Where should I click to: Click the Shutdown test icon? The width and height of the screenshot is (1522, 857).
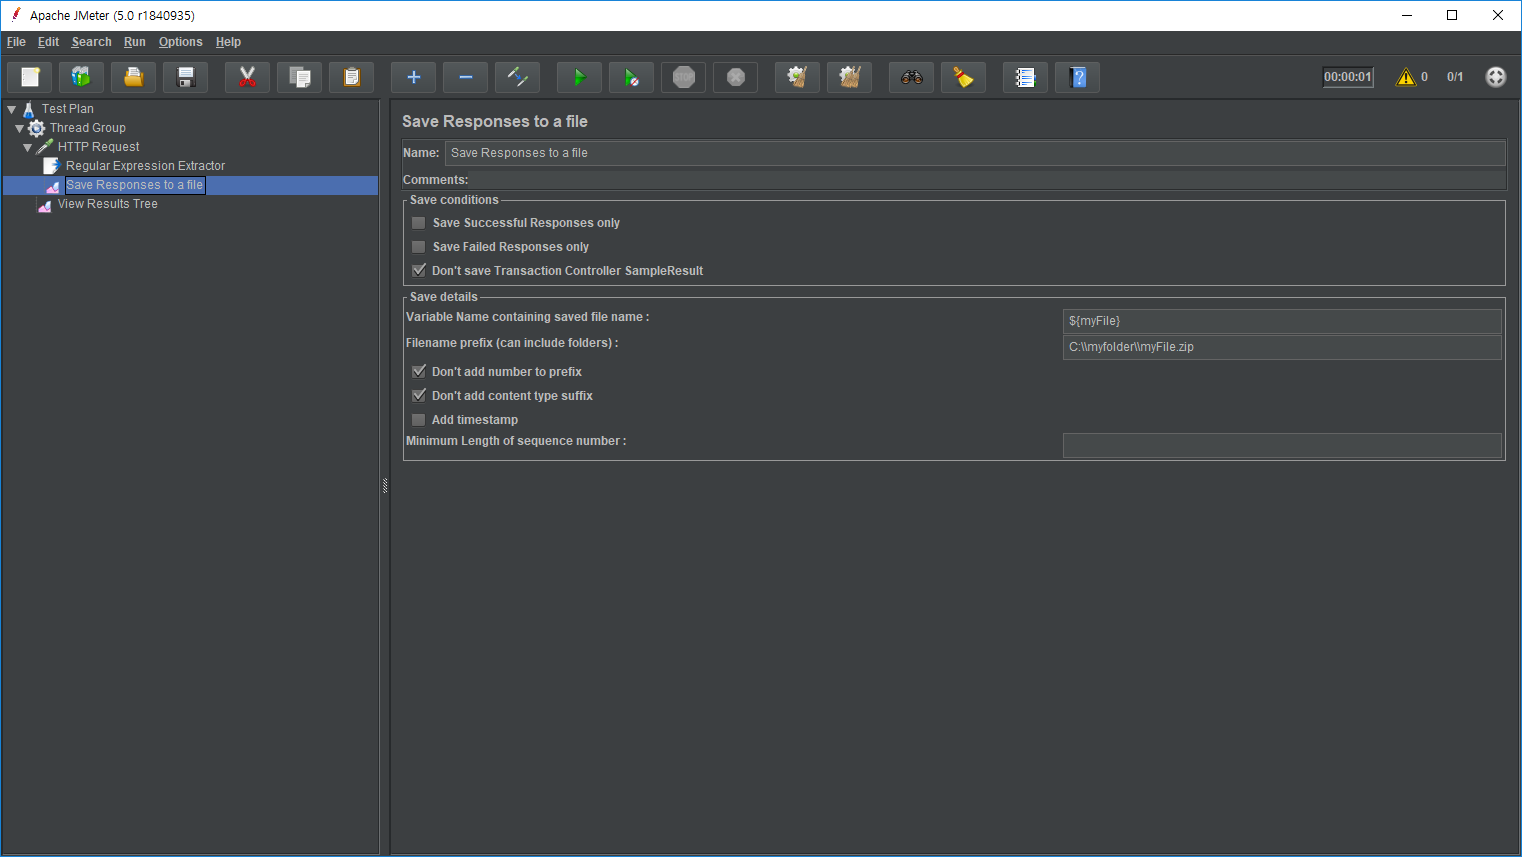point(736,77)
